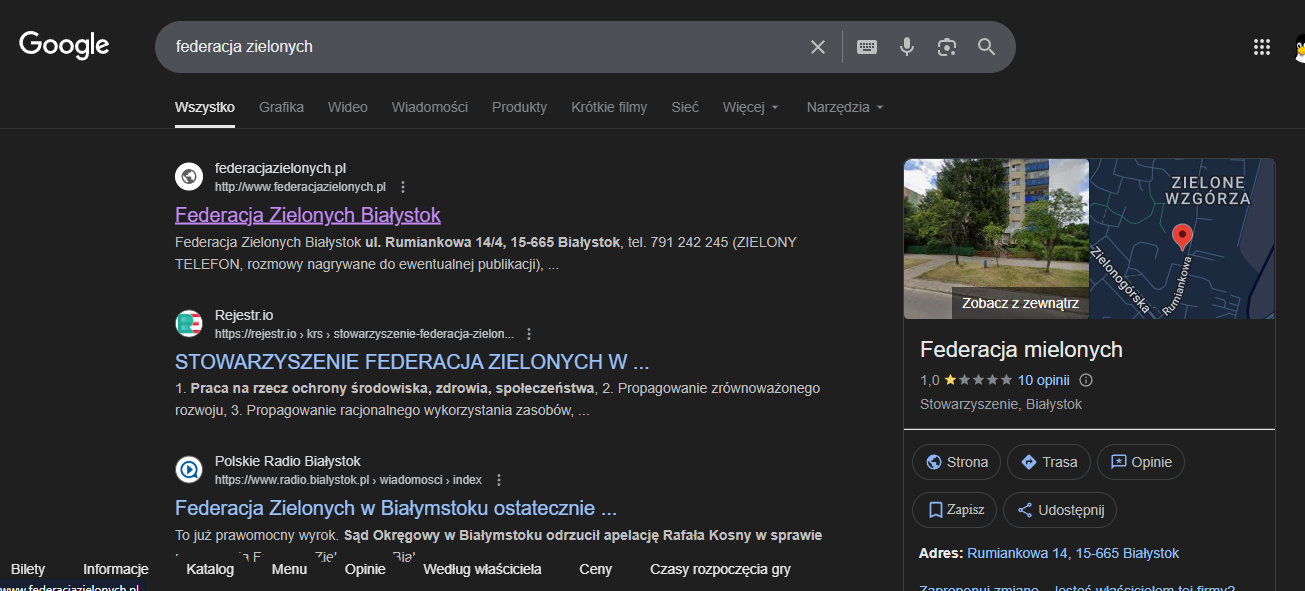Open the Google apps grid

(1262, 47)
